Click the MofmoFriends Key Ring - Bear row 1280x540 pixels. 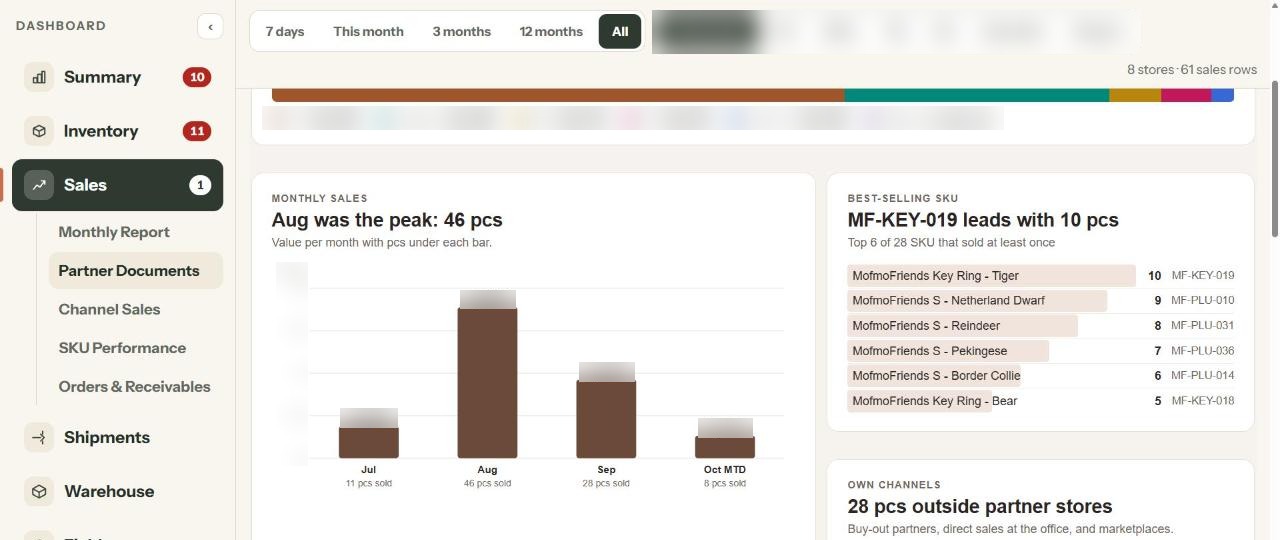[x=1041, y=401]
